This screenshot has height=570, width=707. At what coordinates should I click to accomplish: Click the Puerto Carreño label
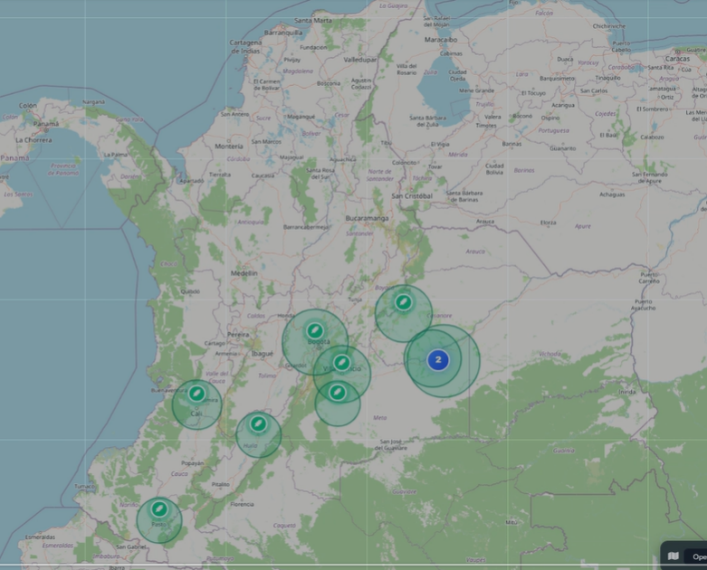[x=649, y=278]
